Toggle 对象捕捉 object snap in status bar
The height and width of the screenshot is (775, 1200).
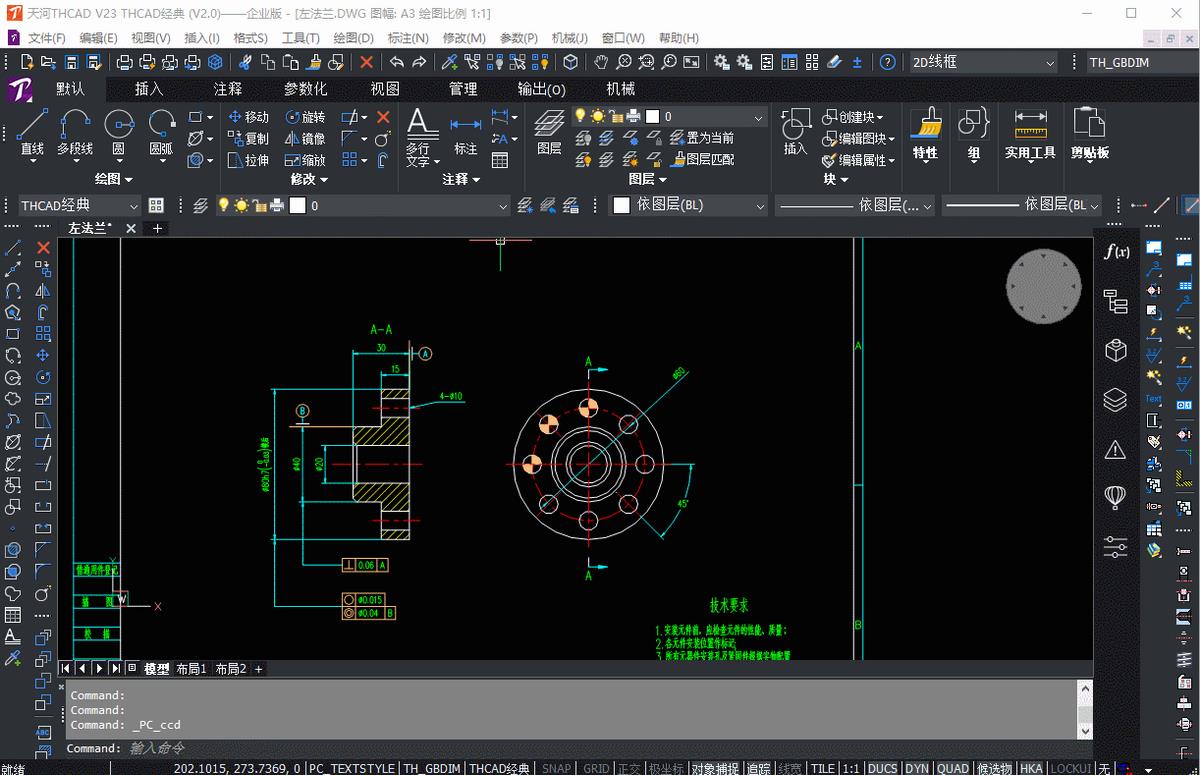tap(715, 768)
